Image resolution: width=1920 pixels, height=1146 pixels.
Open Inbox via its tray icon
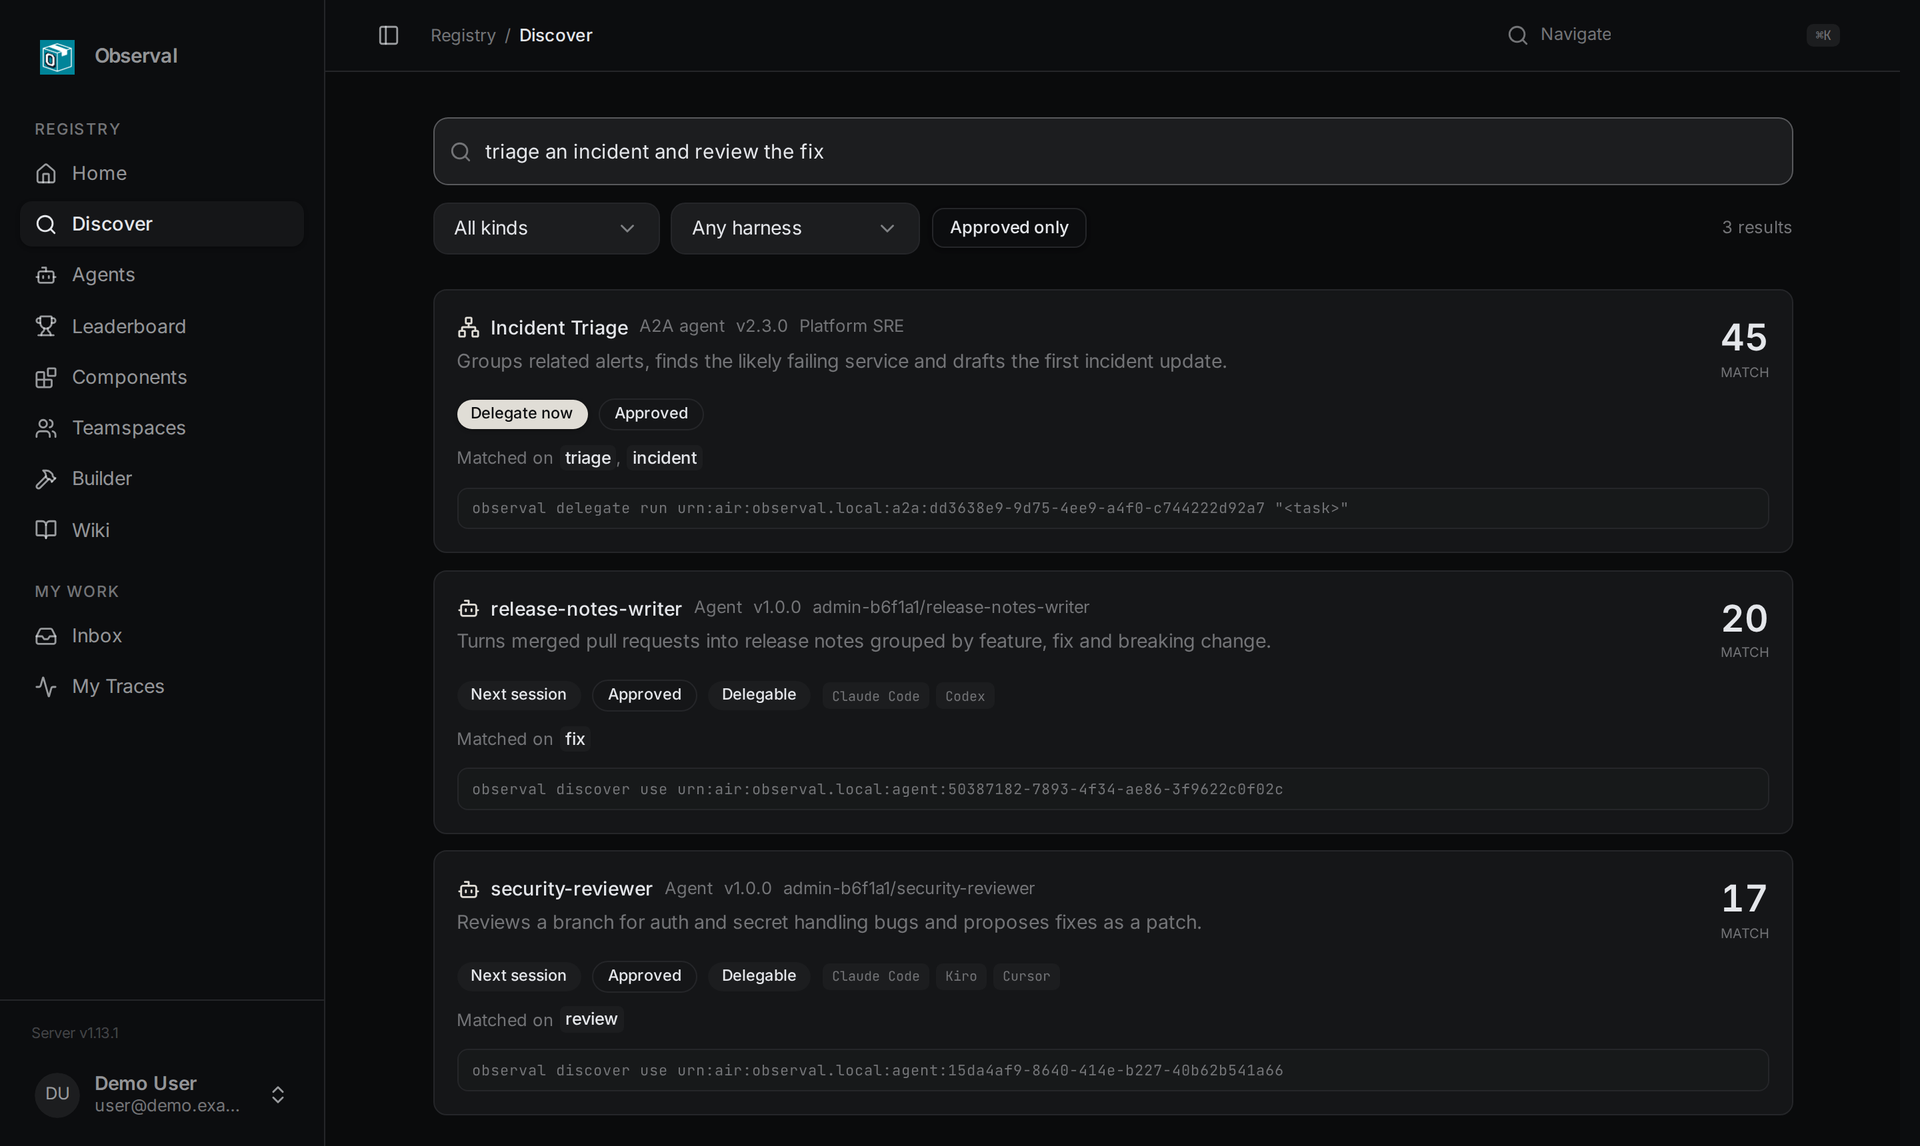46,636
